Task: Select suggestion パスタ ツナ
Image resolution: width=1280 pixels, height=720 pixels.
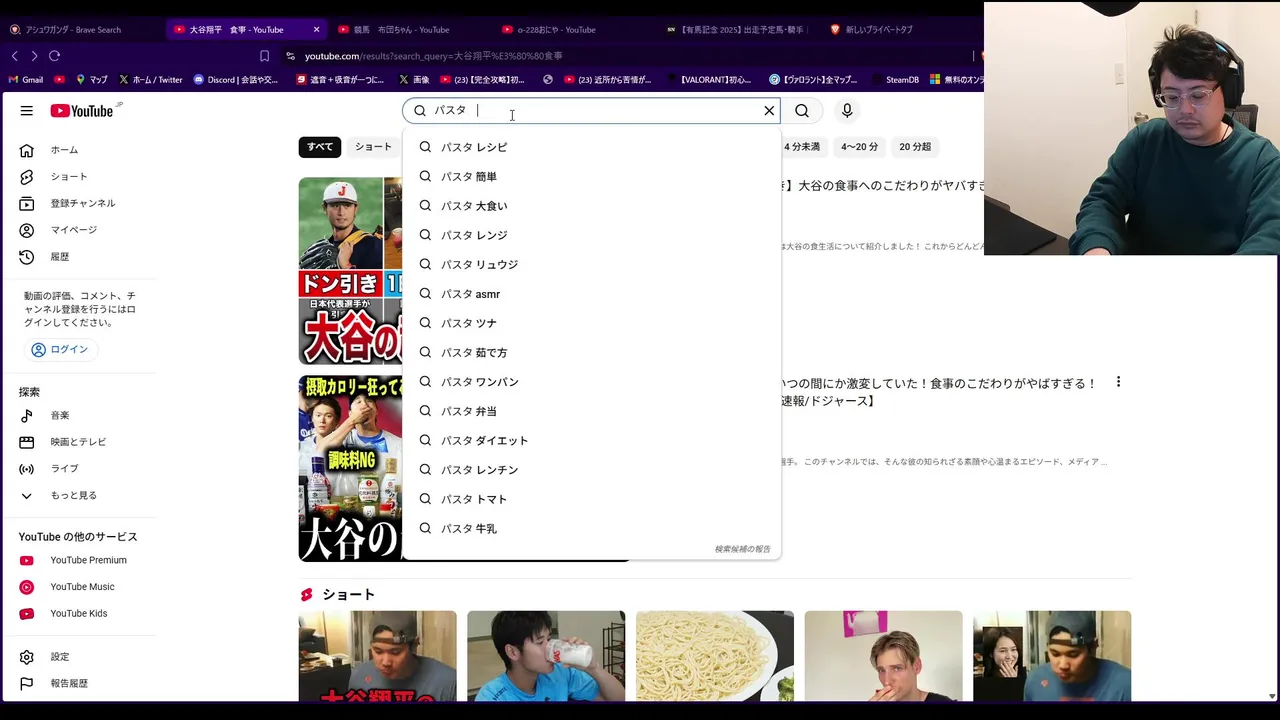Action: tap(591, 323)
